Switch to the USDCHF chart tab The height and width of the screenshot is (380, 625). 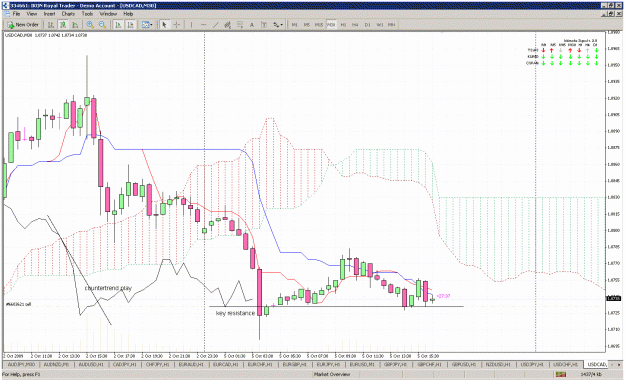point(566,364)
